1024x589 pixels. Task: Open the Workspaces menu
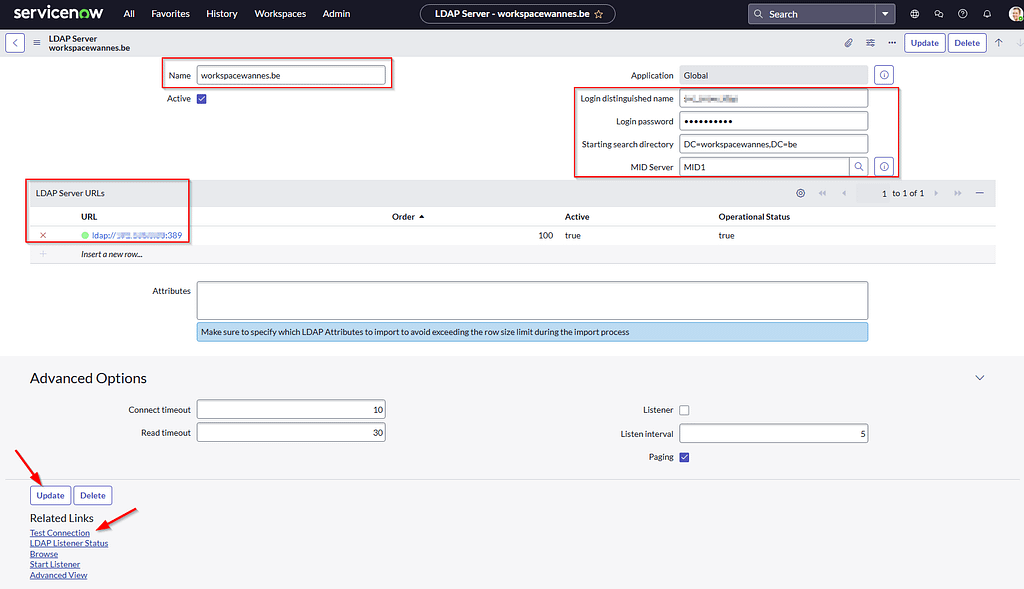tap(280, 14)
